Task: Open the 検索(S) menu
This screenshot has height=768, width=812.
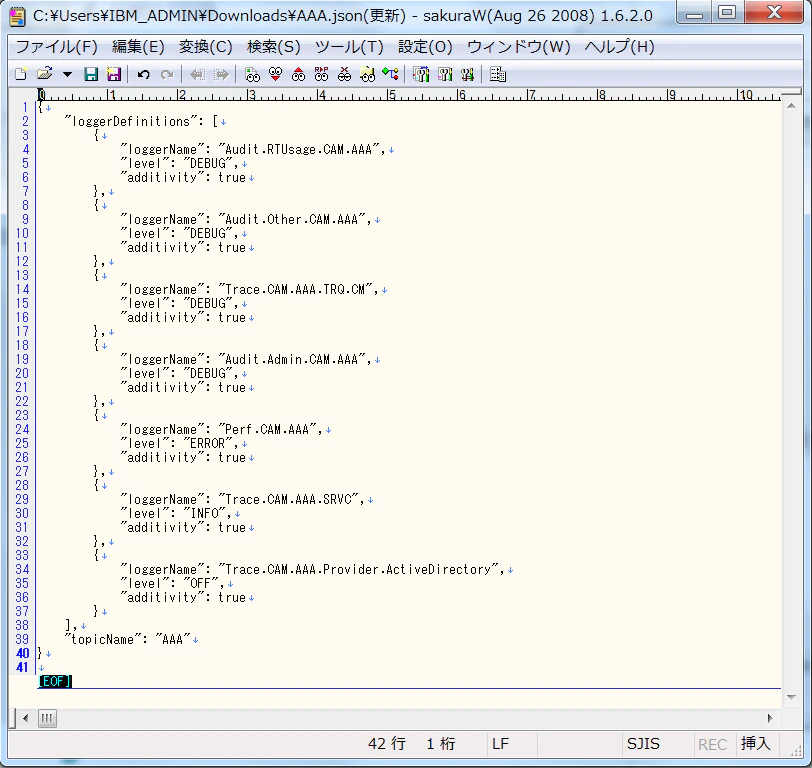Action: 273,47
